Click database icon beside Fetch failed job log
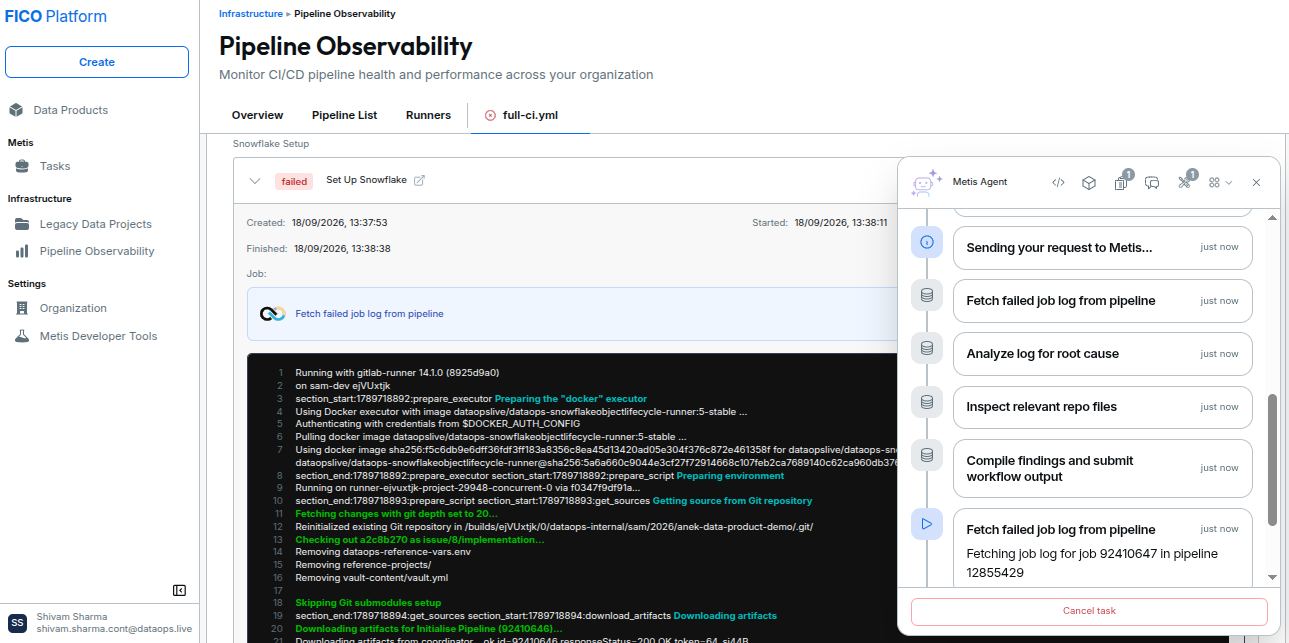Viewport: 1289px width, 643px height. coord(927,294)
